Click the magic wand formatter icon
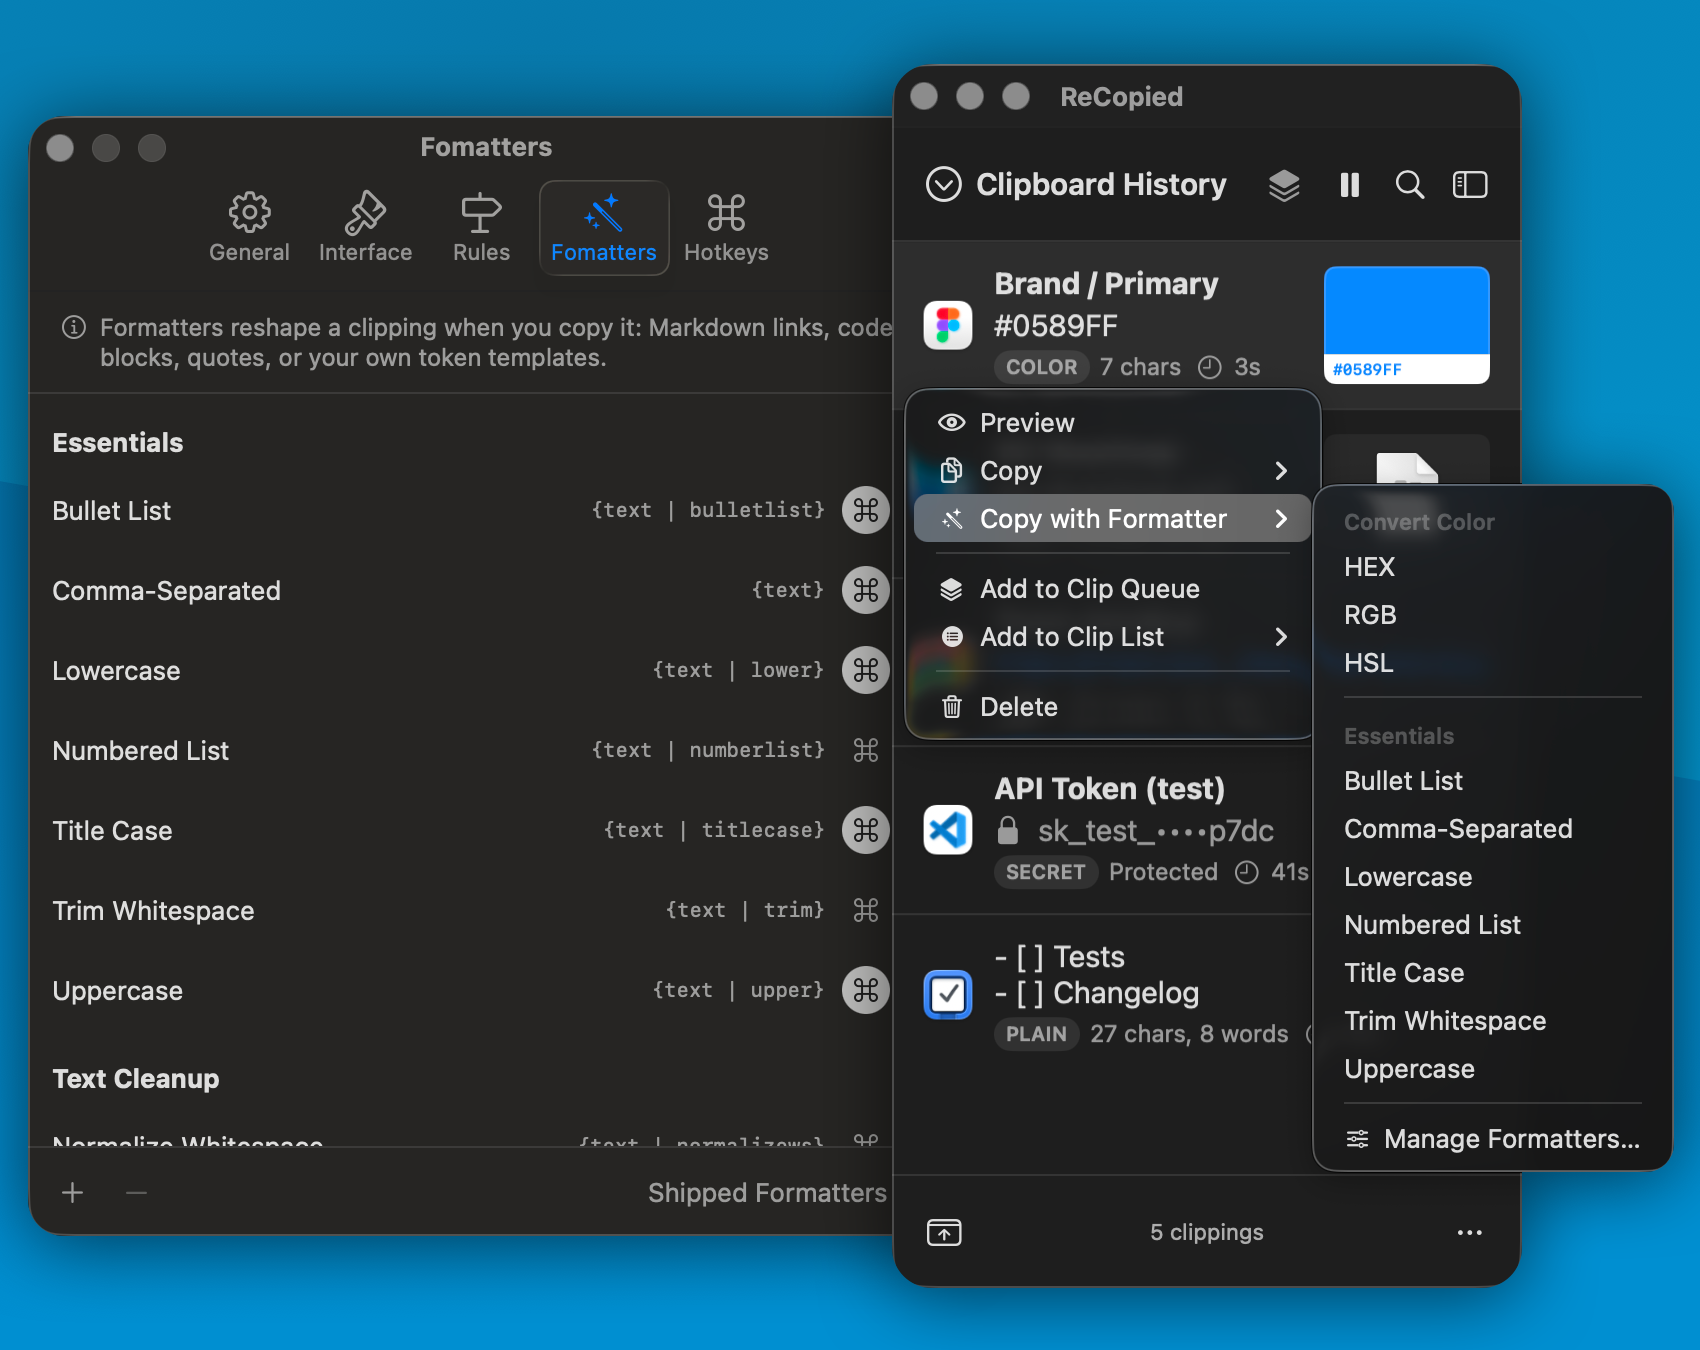1700x1350 pixels. pos(952,519)
